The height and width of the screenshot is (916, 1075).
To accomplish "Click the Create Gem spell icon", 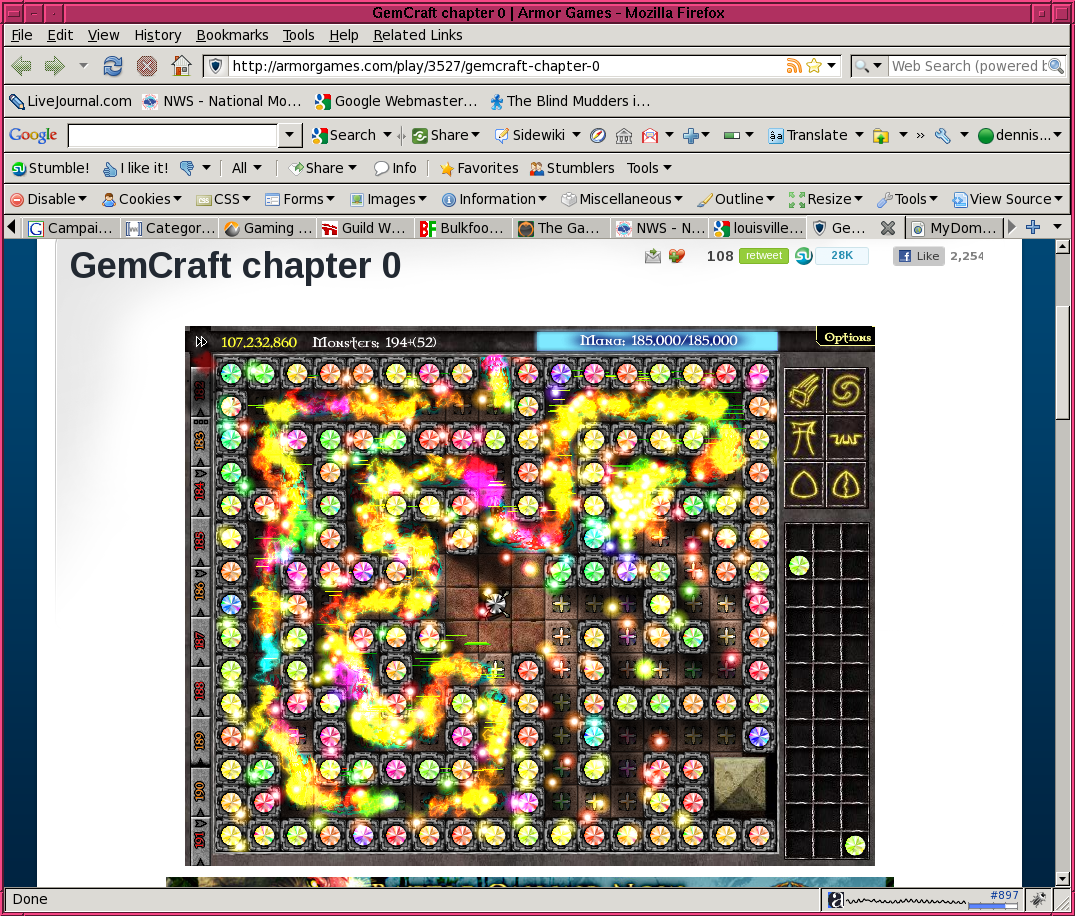I will click(x=804, y=484).
